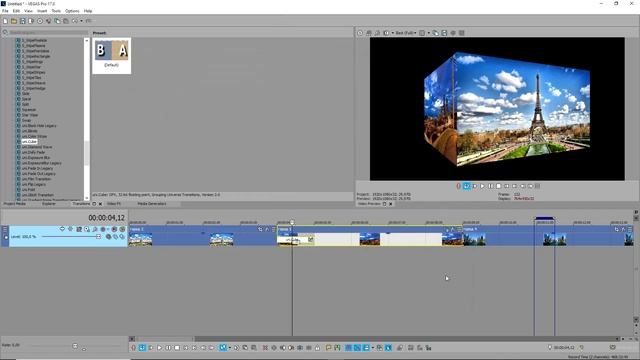Switch to the Media Generators tab
The width and height of the screenshot is (640, 360).
(x=152, y=204)
